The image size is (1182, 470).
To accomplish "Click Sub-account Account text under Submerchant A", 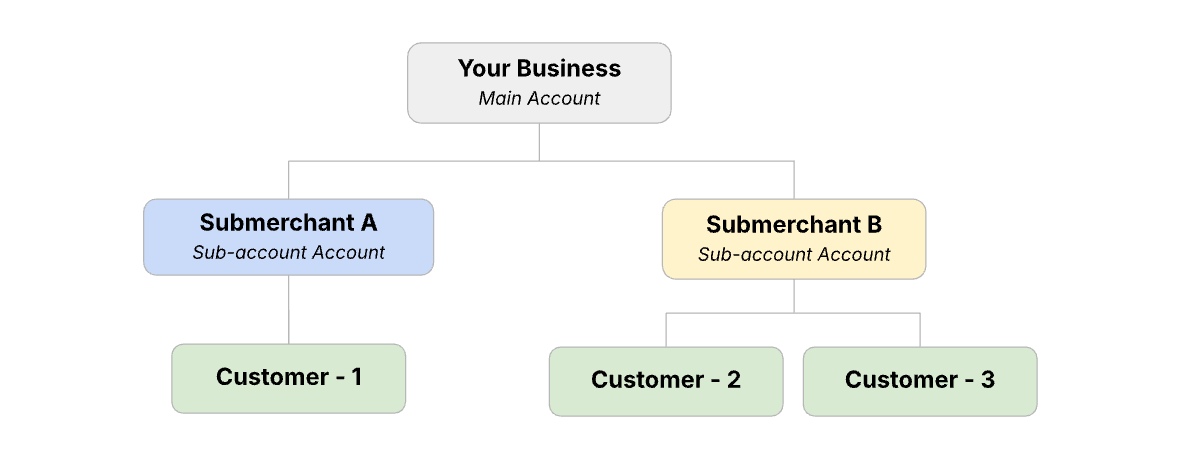I will (288, 252).
